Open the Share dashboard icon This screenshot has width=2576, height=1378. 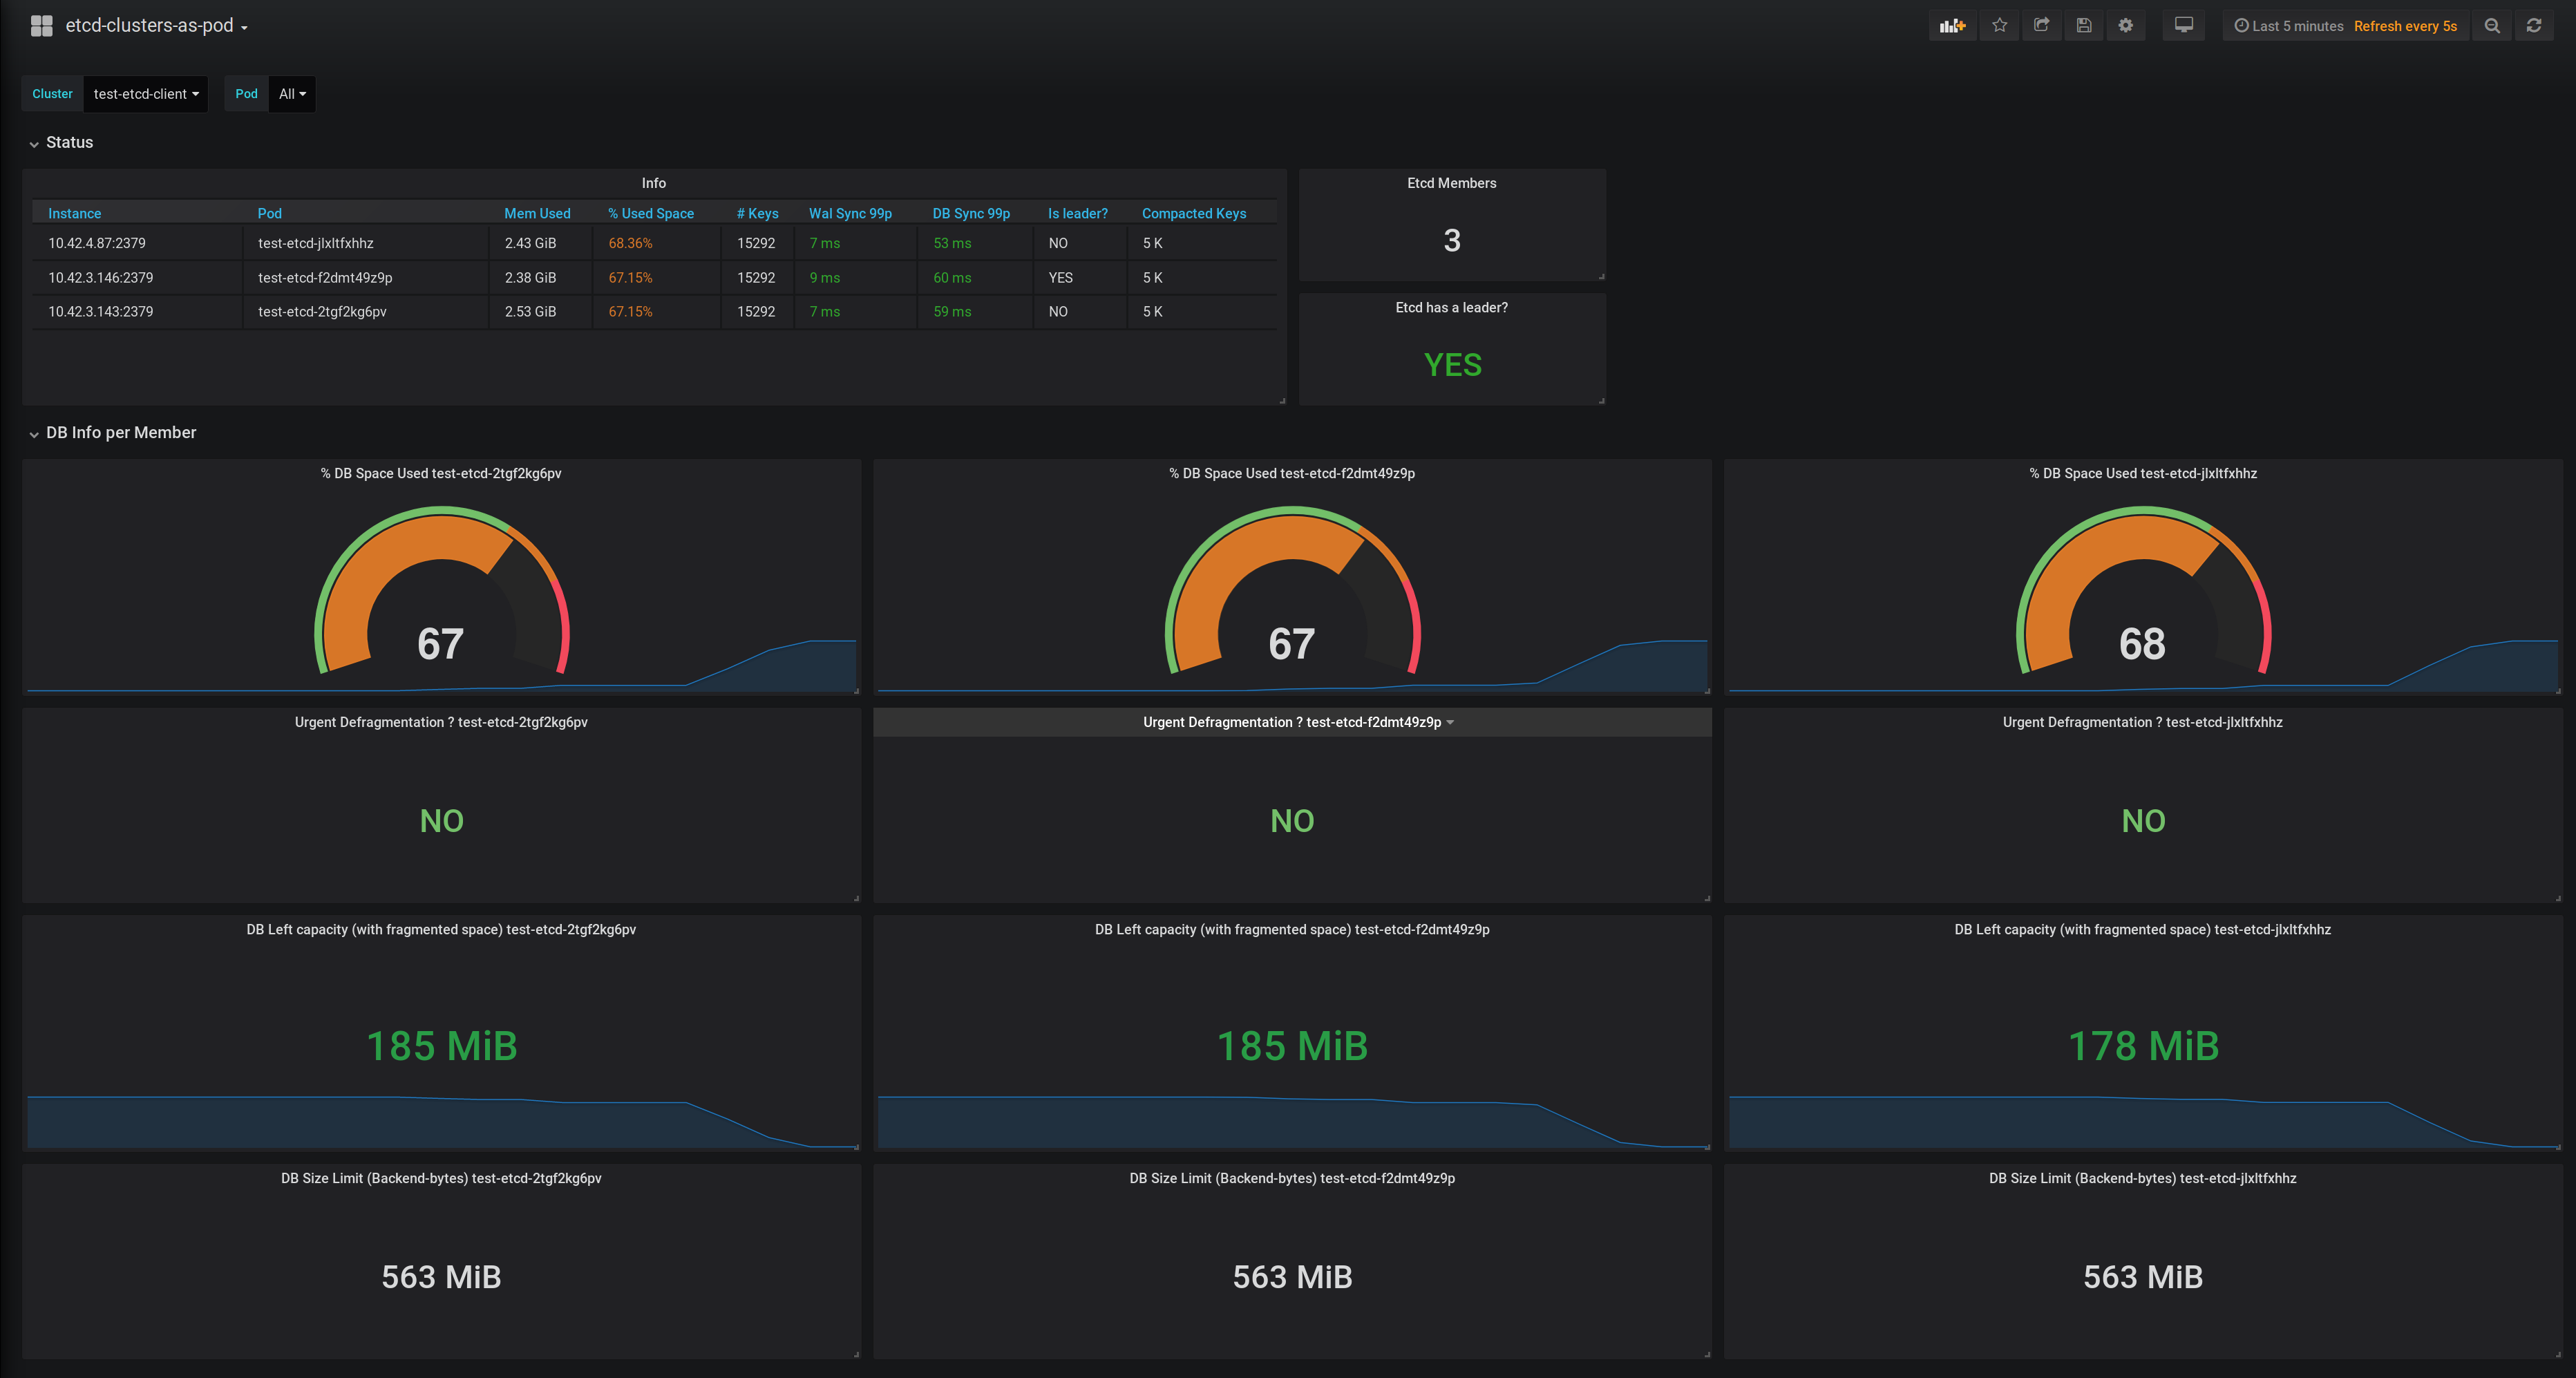[2041, 26]
